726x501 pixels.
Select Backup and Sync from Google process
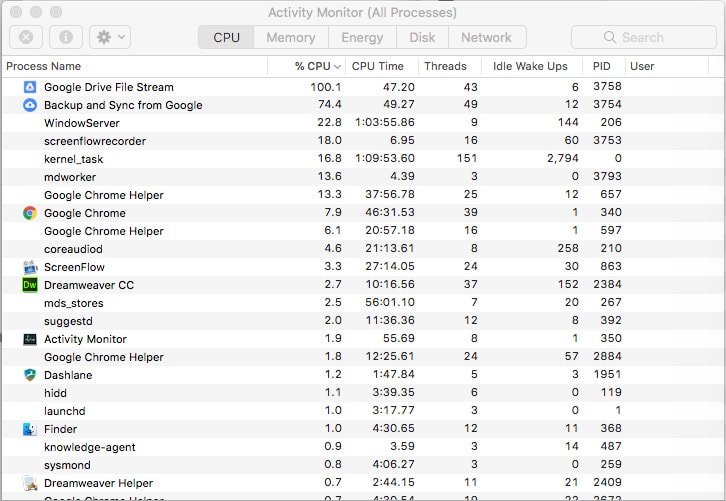point(123,105)
